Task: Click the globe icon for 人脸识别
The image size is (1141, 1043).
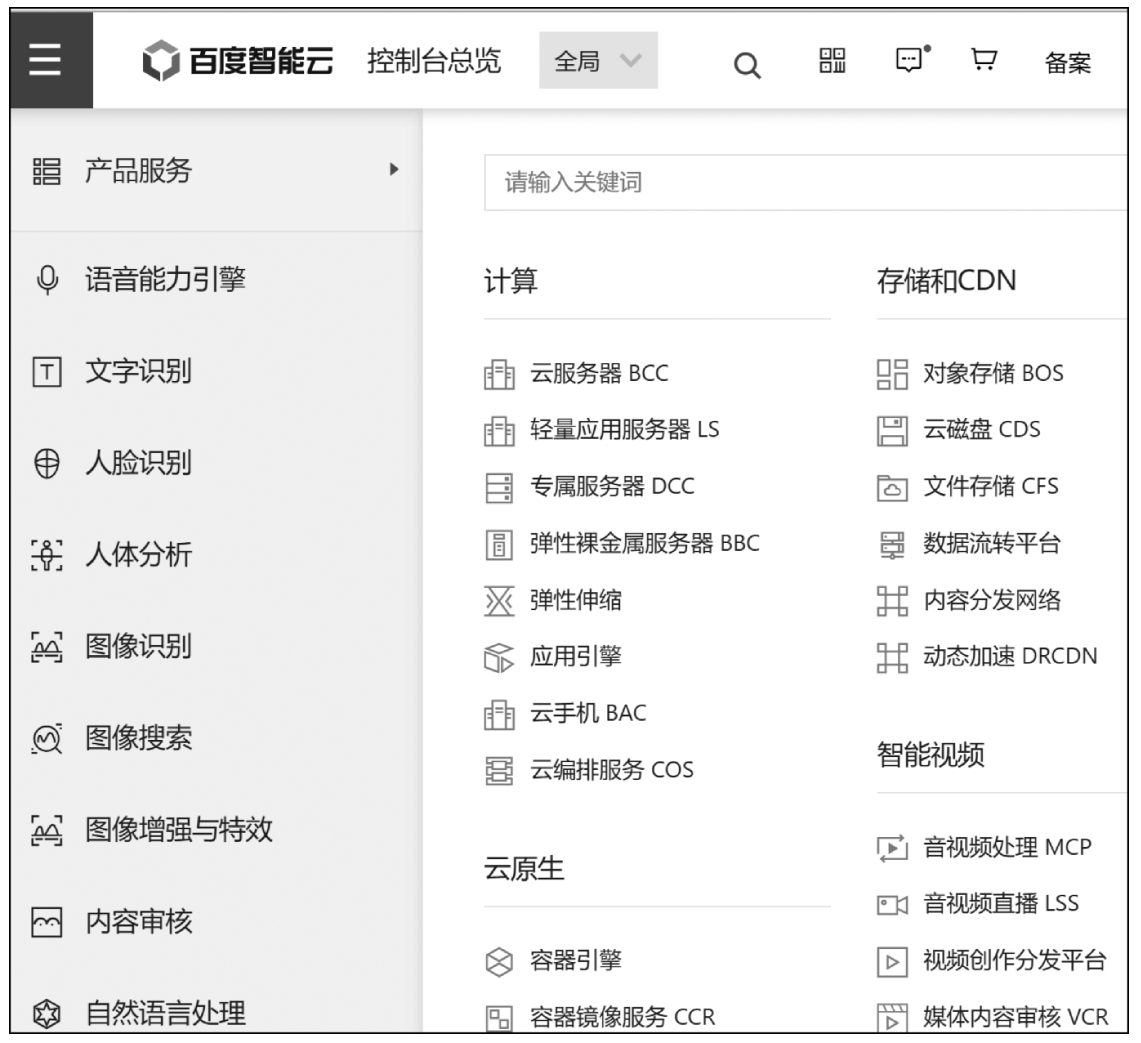Action: coord(47,464)
